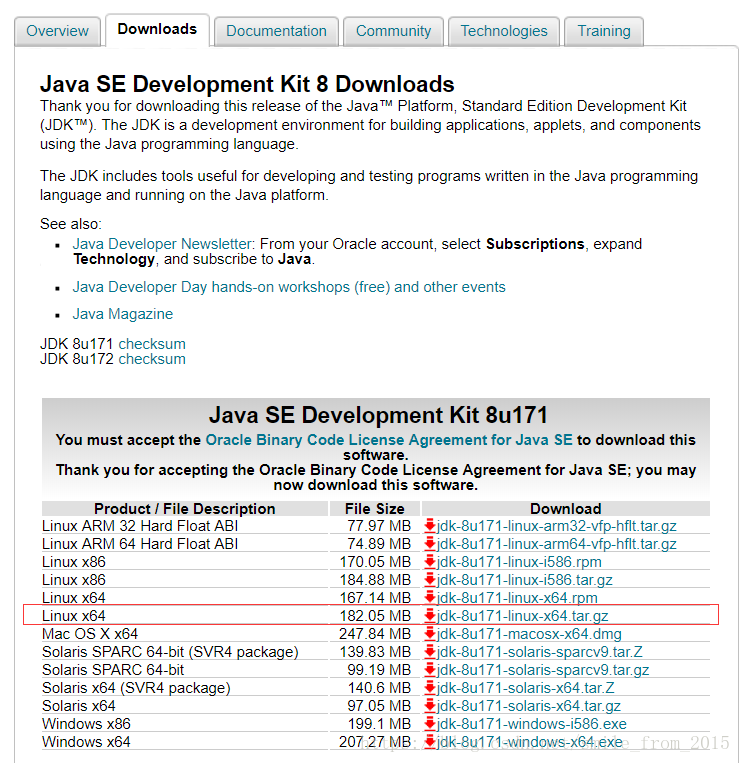
Task: Download jdk-8u171-linux-arm32-vfp-hflt.tar.gz file link
Action: [x=557, y=526]
